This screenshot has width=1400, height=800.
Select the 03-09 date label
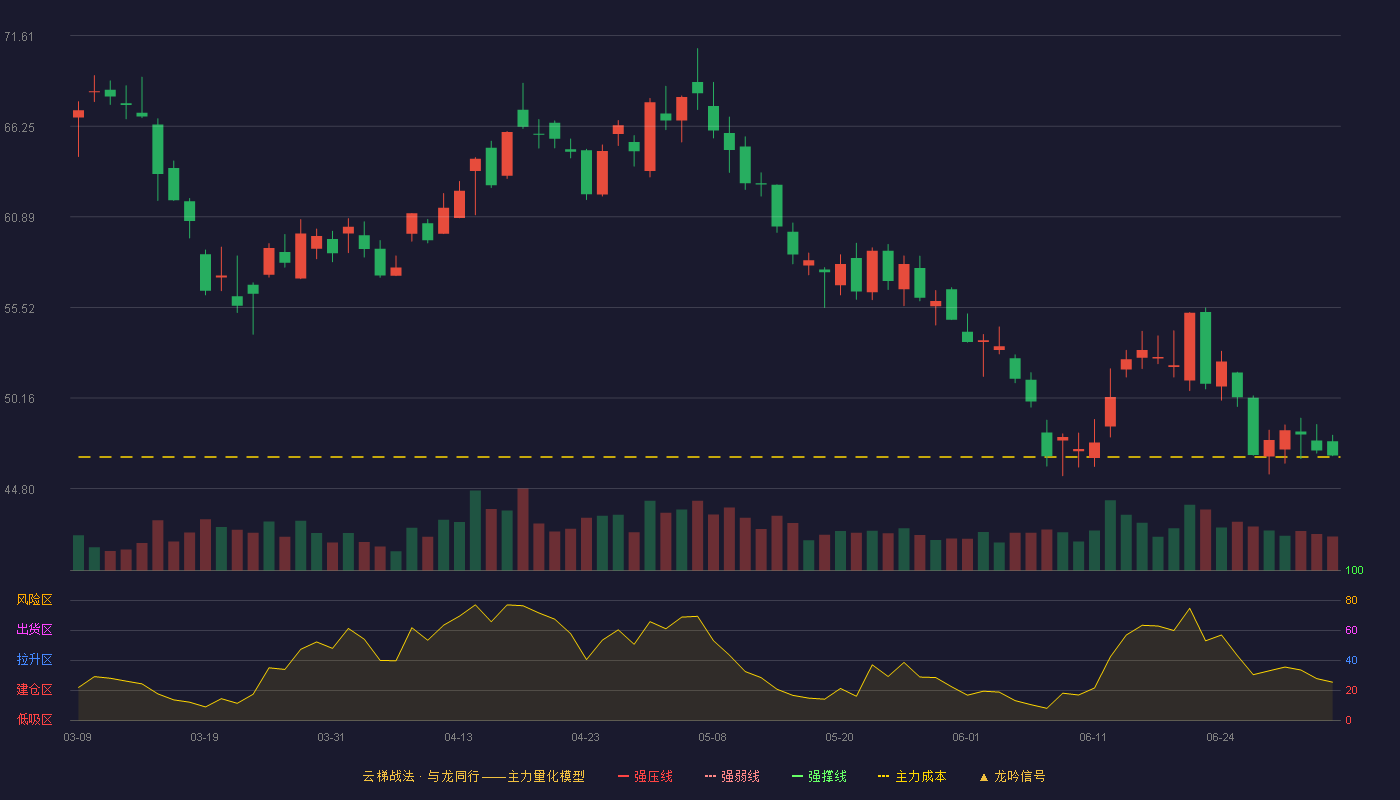pos(77,737)
